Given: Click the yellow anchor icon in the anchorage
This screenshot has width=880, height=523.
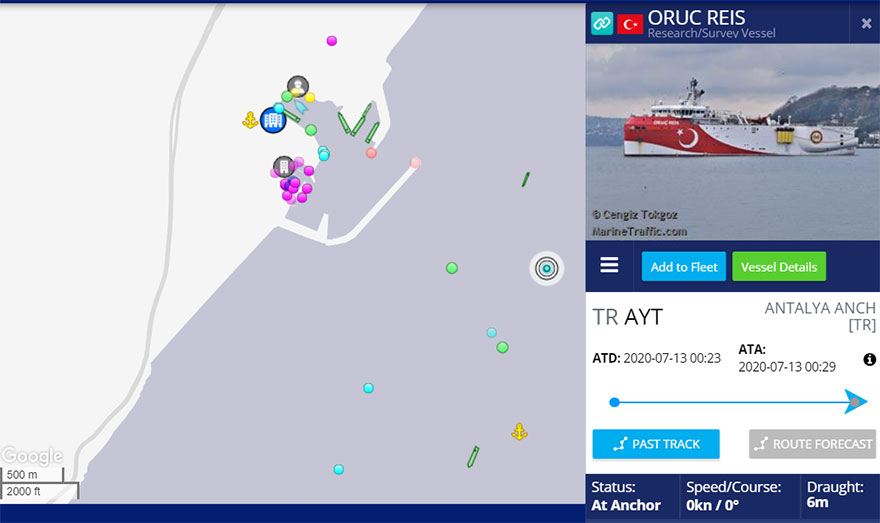Looking at the screenshot, I should pyautogui.click(x=519, y=432).
